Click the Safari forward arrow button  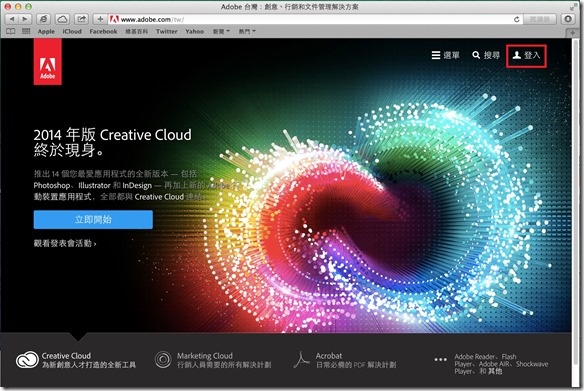pyautogui.click(x=25, y=19)
